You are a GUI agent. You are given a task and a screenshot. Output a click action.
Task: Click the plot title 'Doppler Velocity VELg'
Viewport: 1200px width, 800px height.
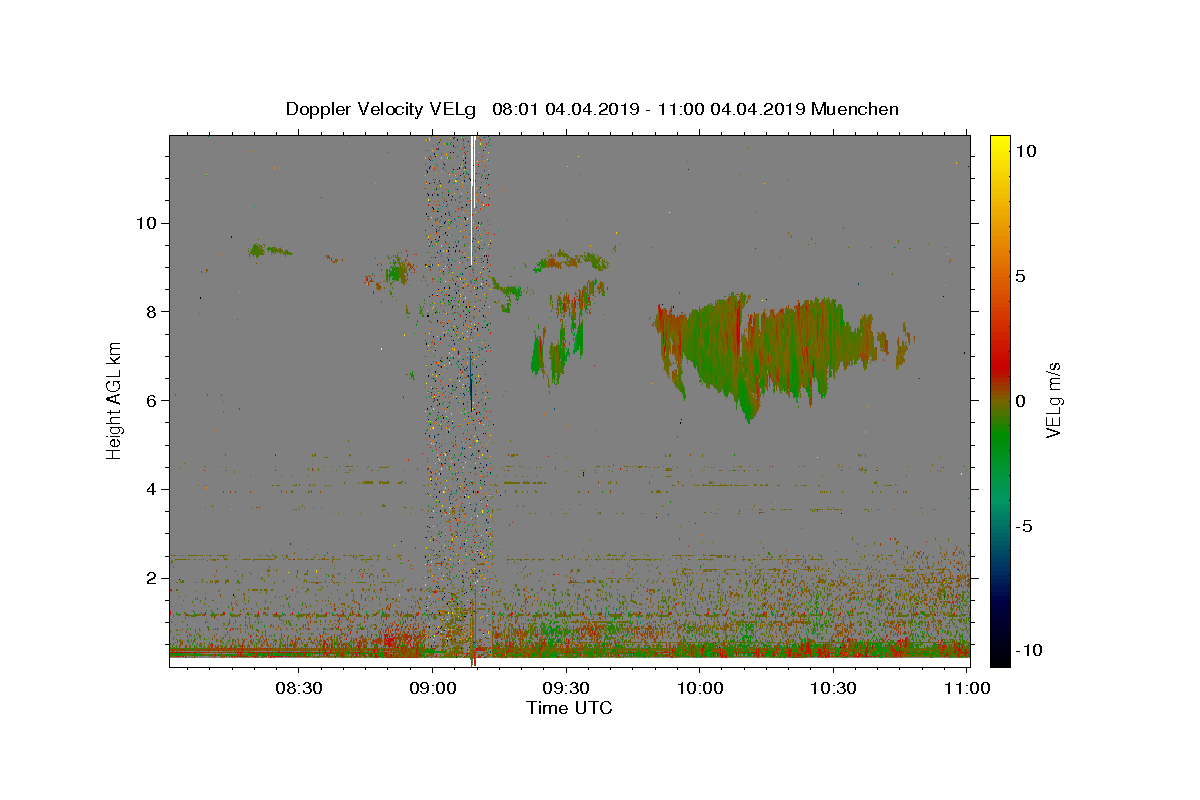tap(381, 109)
